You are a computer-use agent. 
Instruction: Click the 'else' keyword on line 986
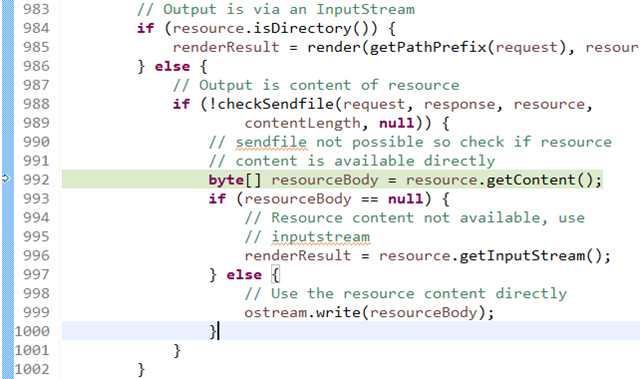click(x=172, y=66)
